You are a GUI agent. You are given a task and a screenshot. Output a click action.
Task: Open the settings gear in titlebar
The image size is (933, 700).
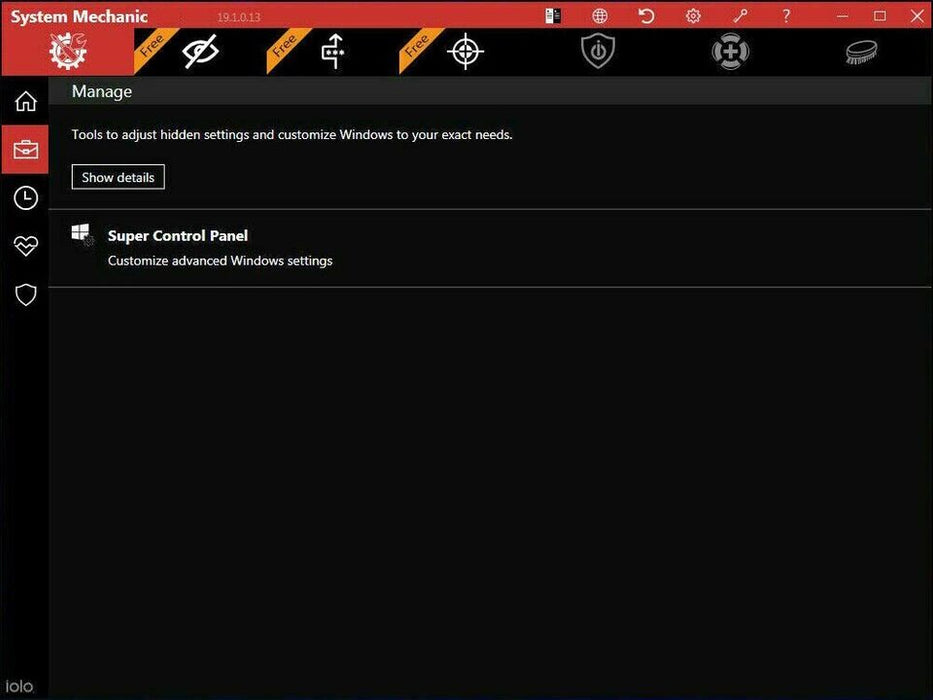pyautogui.click(x=693, y=16)
